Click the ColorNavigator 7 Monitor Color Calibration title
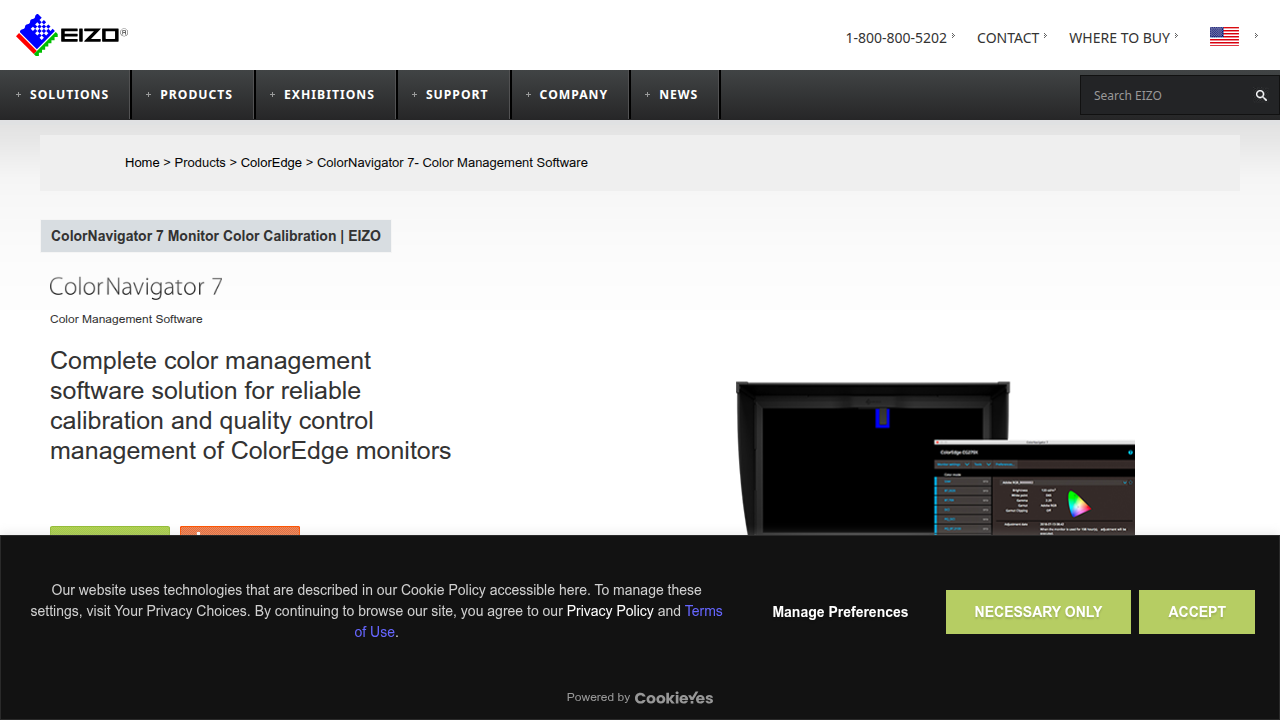1280x720 pixels. (x=216, y=236)
